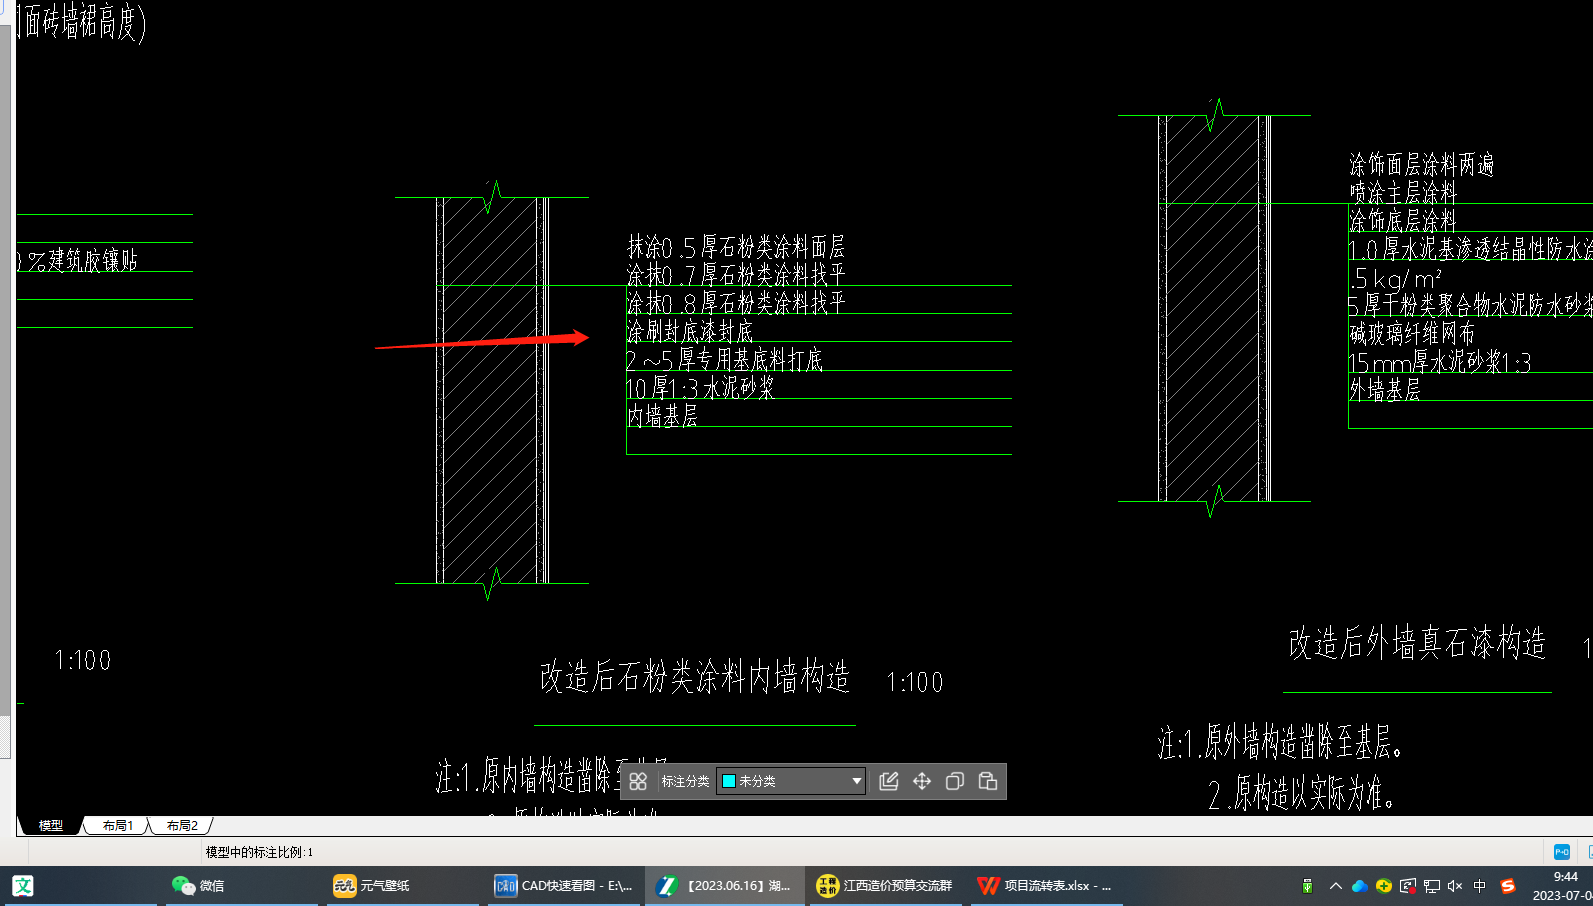Click the edit annotation pencil icon
This screenshot has width=1593, height=906.
(888, 781)
